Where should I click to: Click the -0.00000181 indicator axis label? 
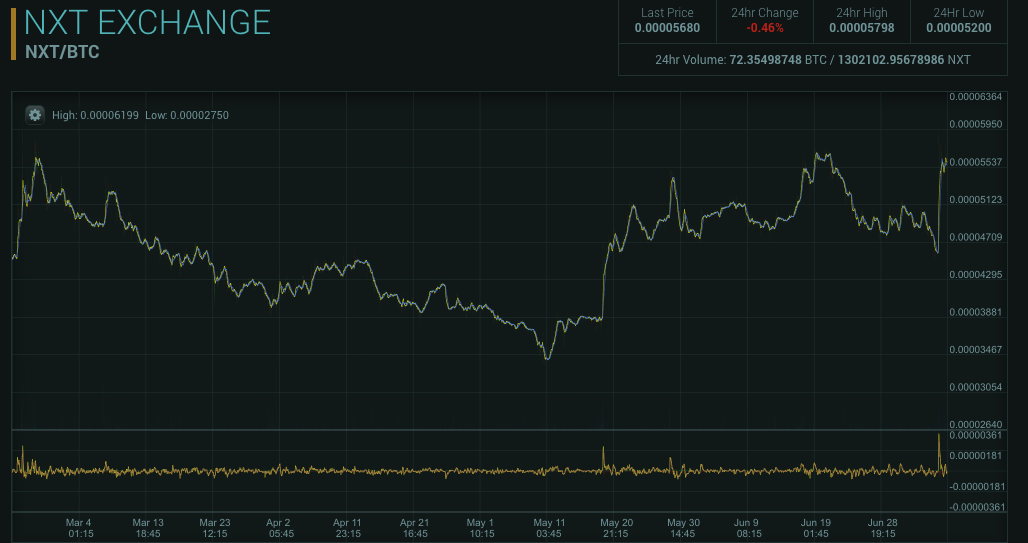coord(976,487)
